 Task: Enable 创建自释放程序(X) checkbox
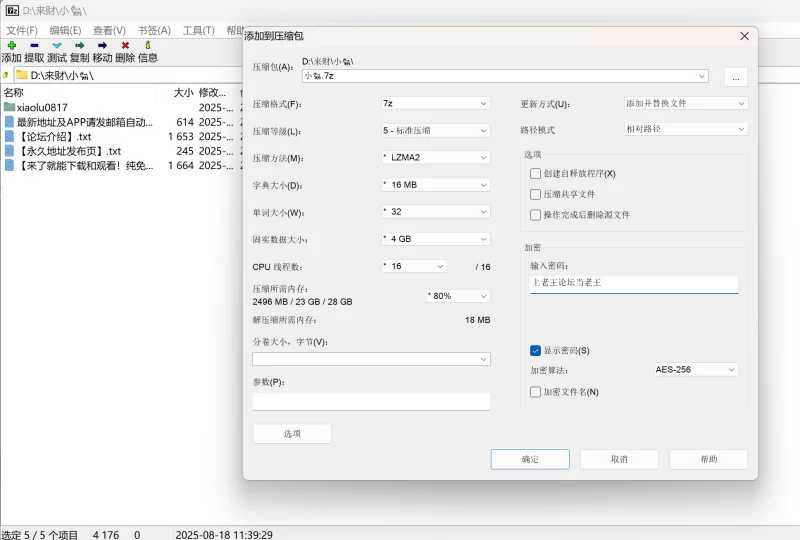535,174
